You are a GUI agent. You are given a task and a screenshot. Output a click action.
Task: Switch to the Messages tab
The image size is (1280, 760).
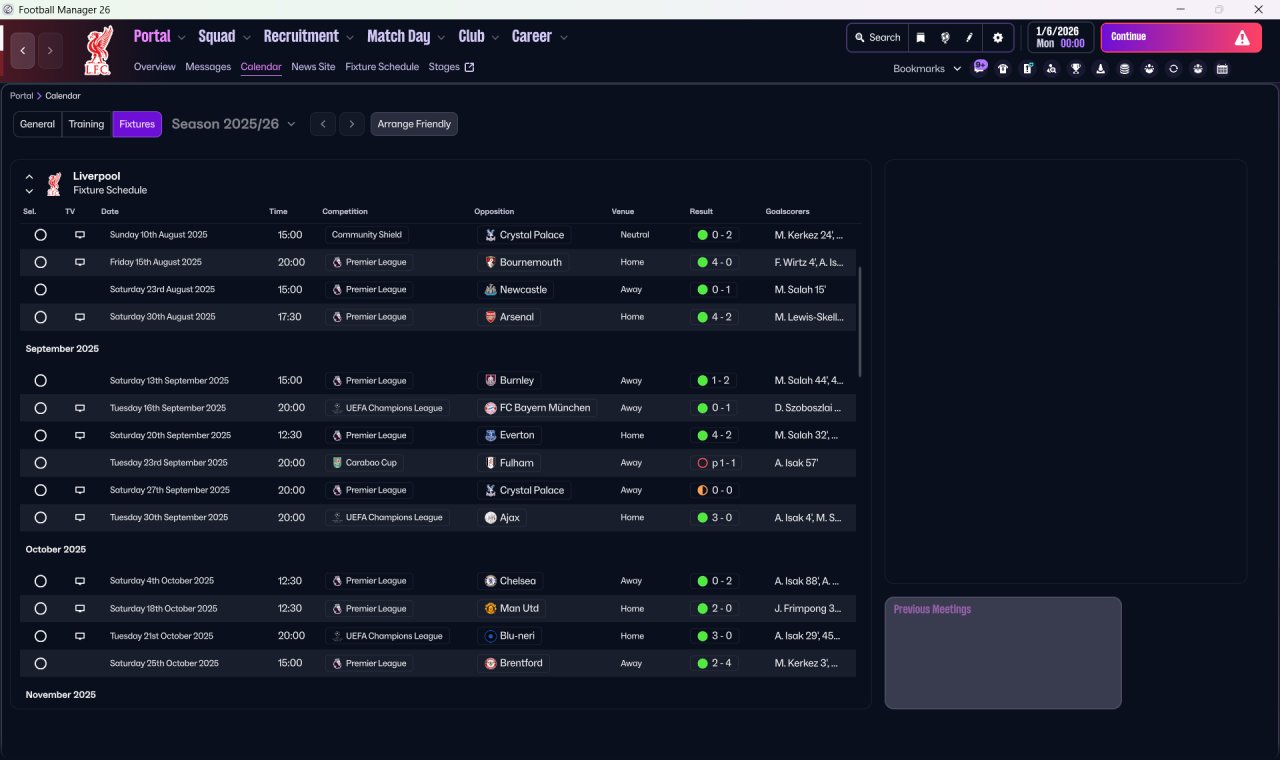(x=208, y=67)
